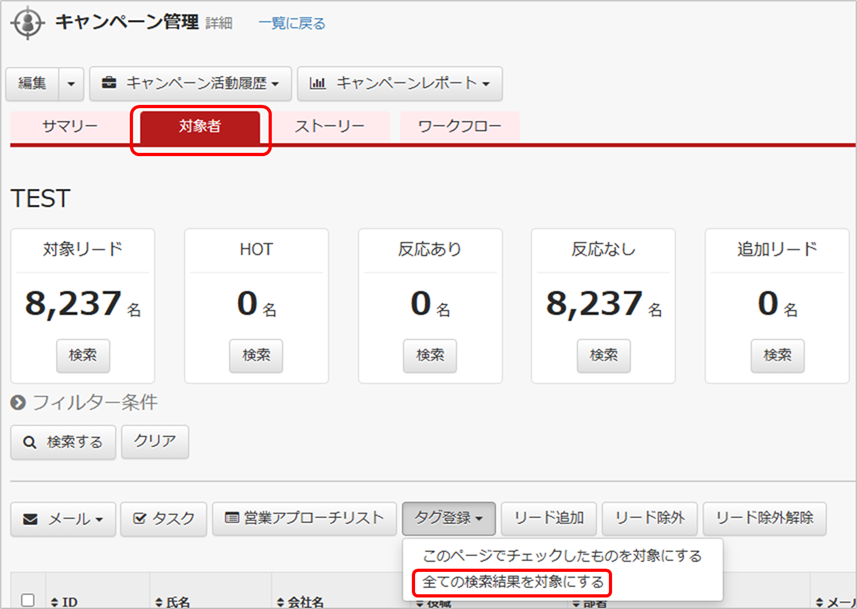
Task: Click the checkmark icon on タスク button
Action: pyautogui.click(x=140, y=519)
